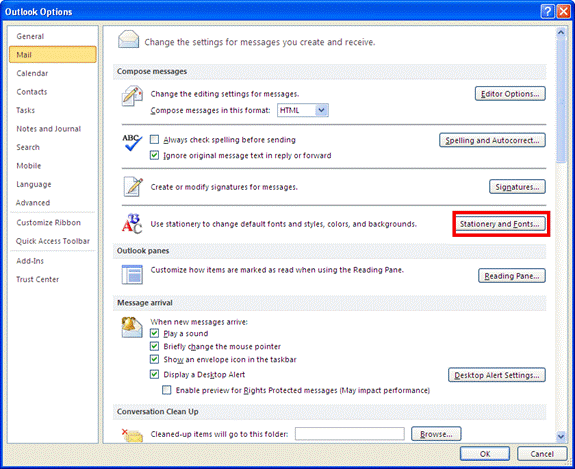
Task: Switch to the Add-Ins category
Action: (x=53, y=261)
